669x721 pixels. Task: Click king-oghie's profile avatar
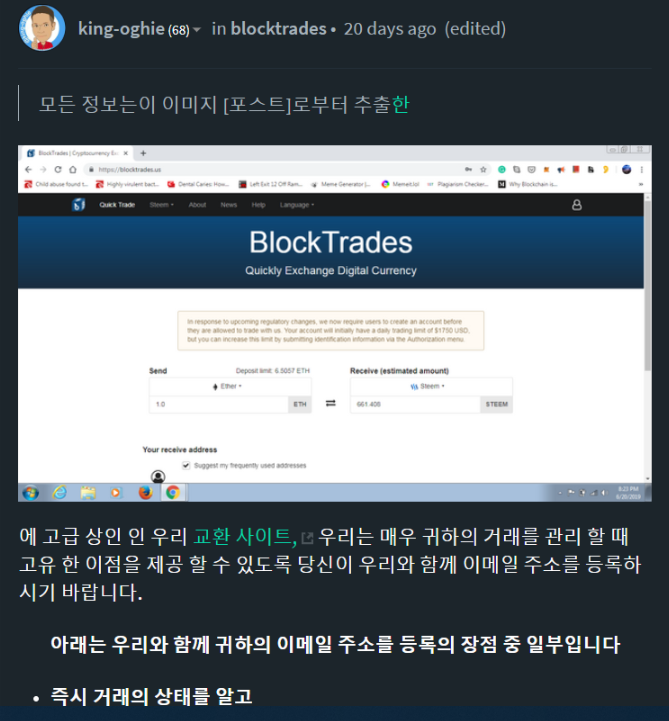42,28
